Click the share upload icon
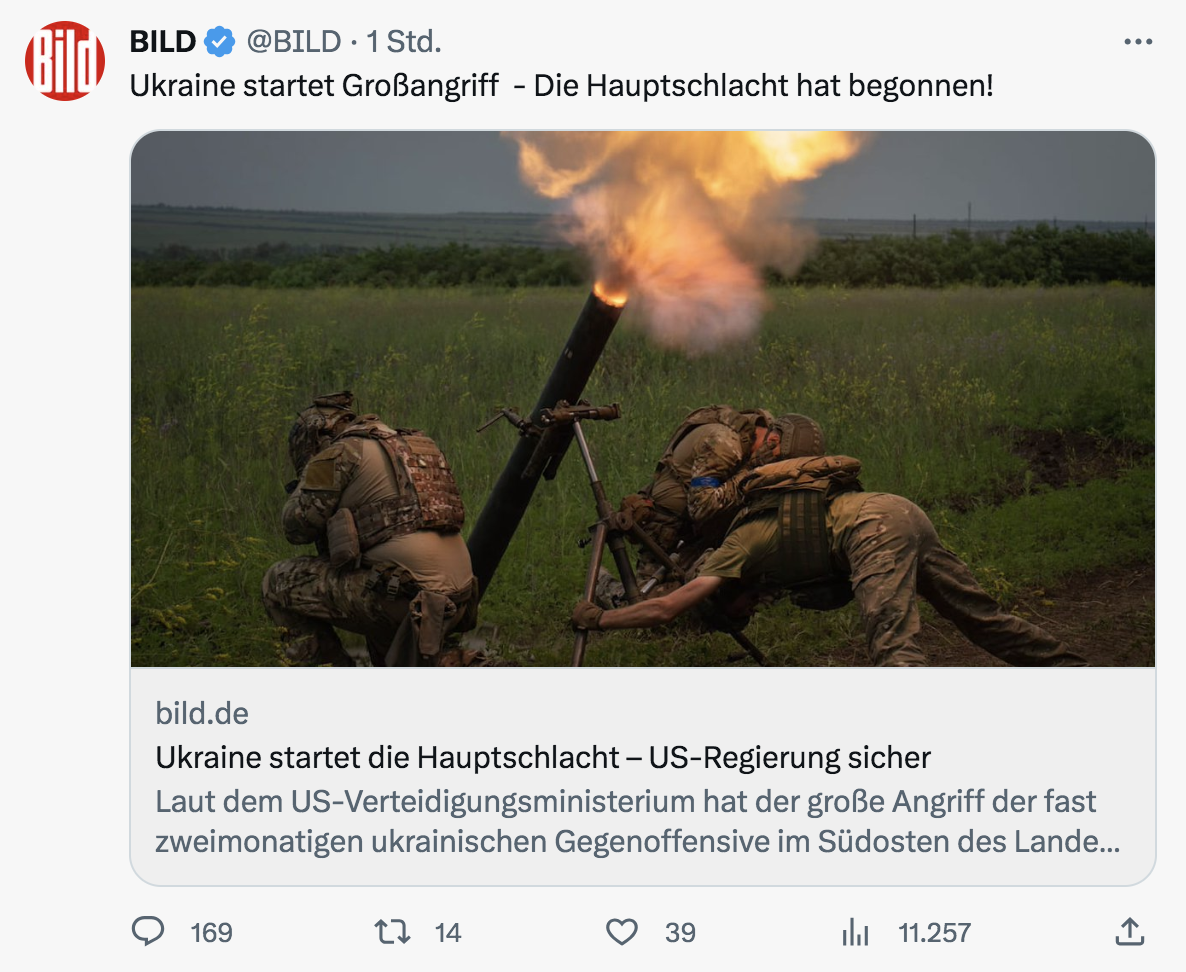Viewport: 1186px width, 972px height. click(1130, 932)
